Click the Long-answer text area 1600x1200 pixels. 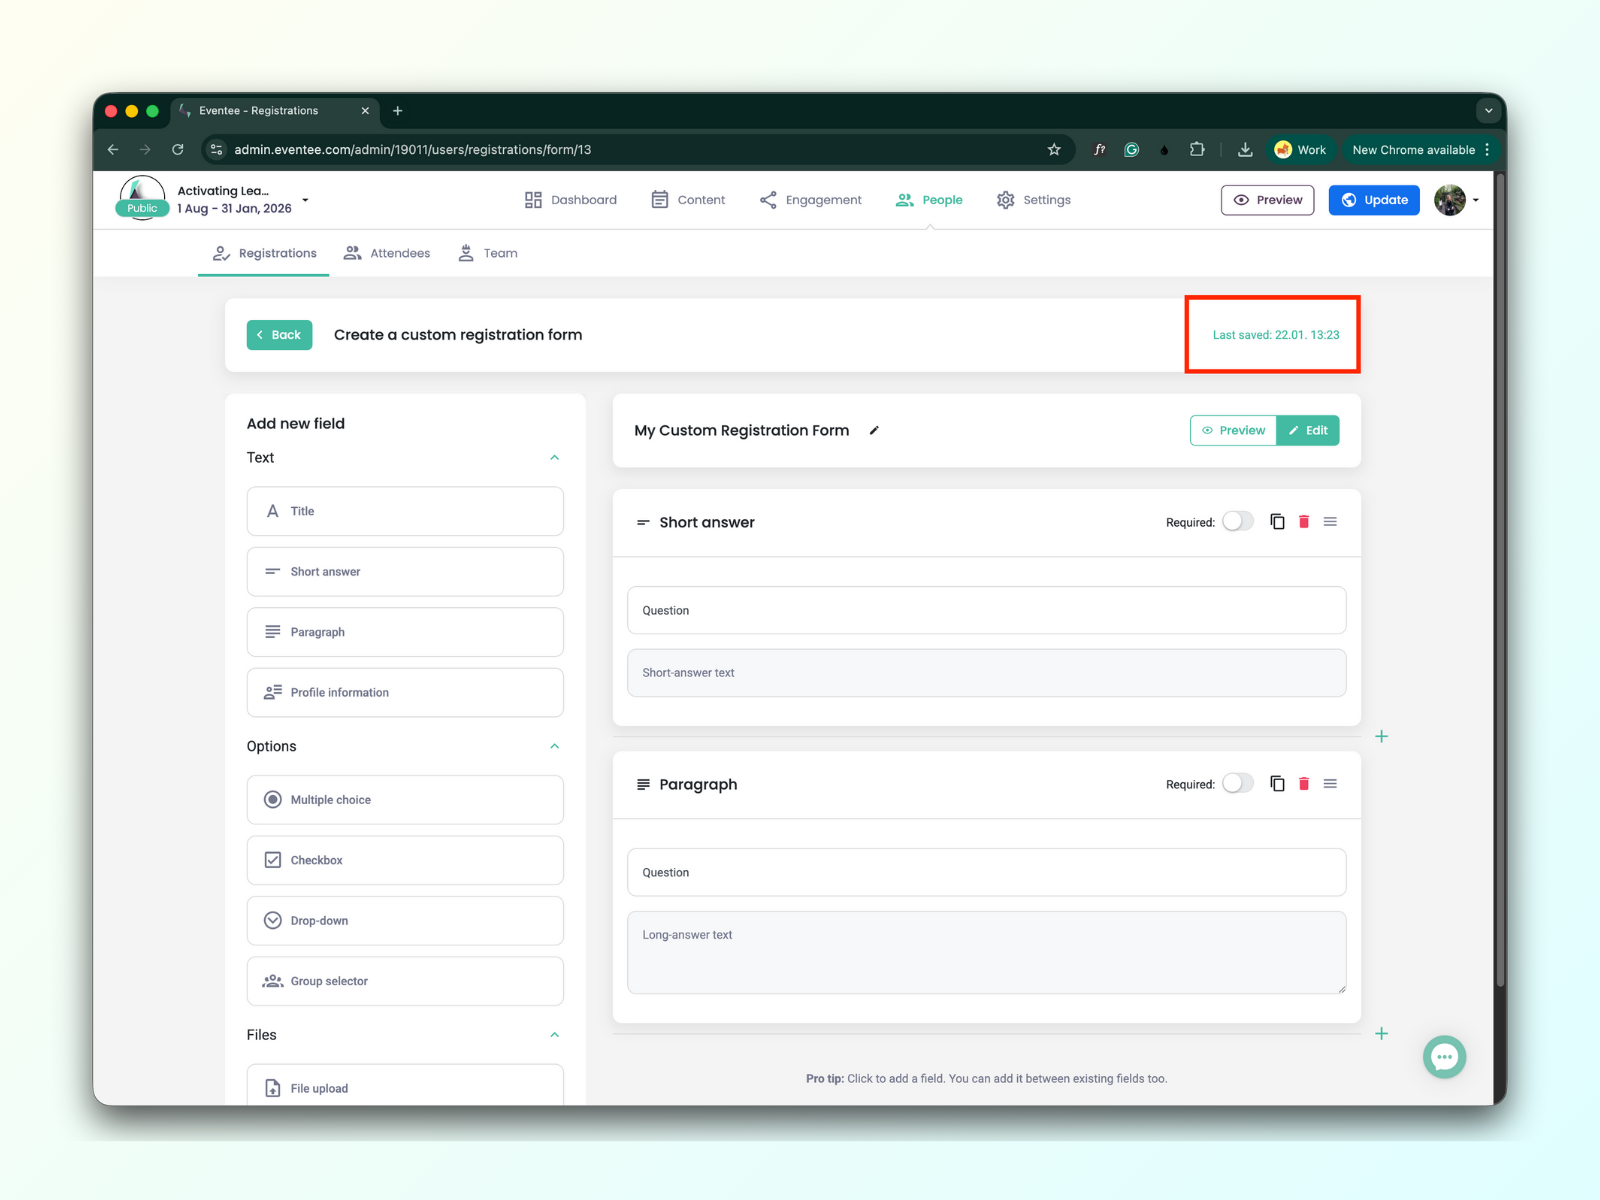click(987, 953)
